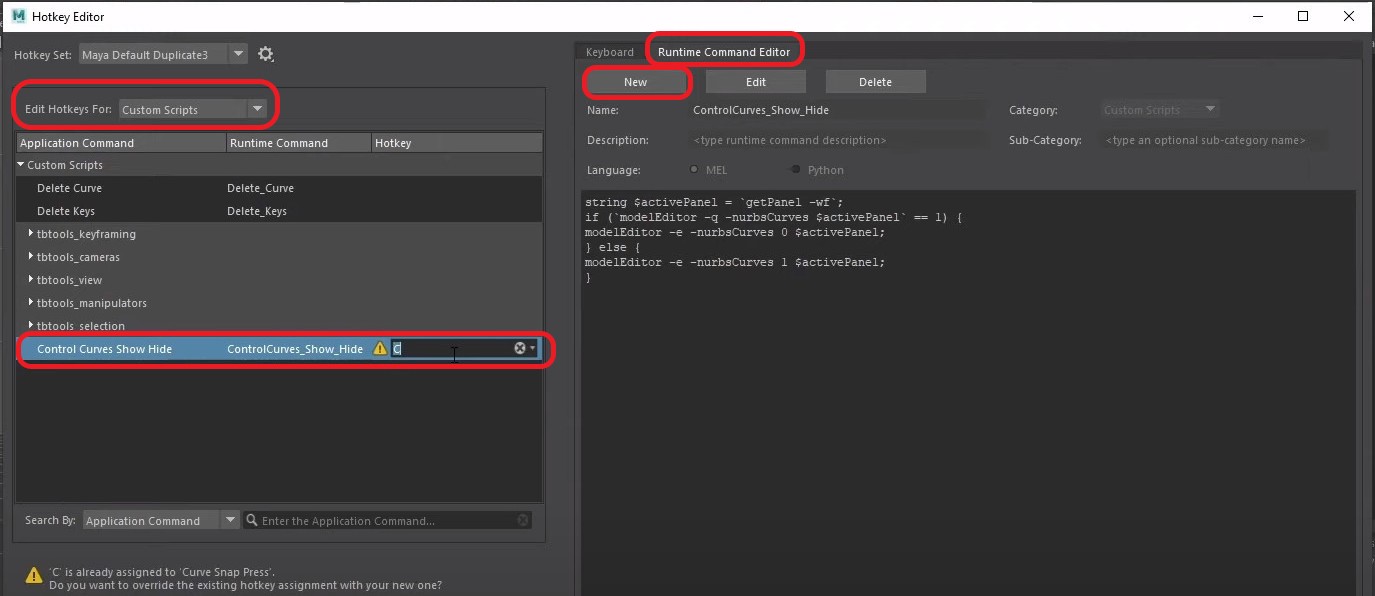Screen dimensions: 1375x596
Task: Click the warning icon in the bottom message
Action: tap(34, 575)
